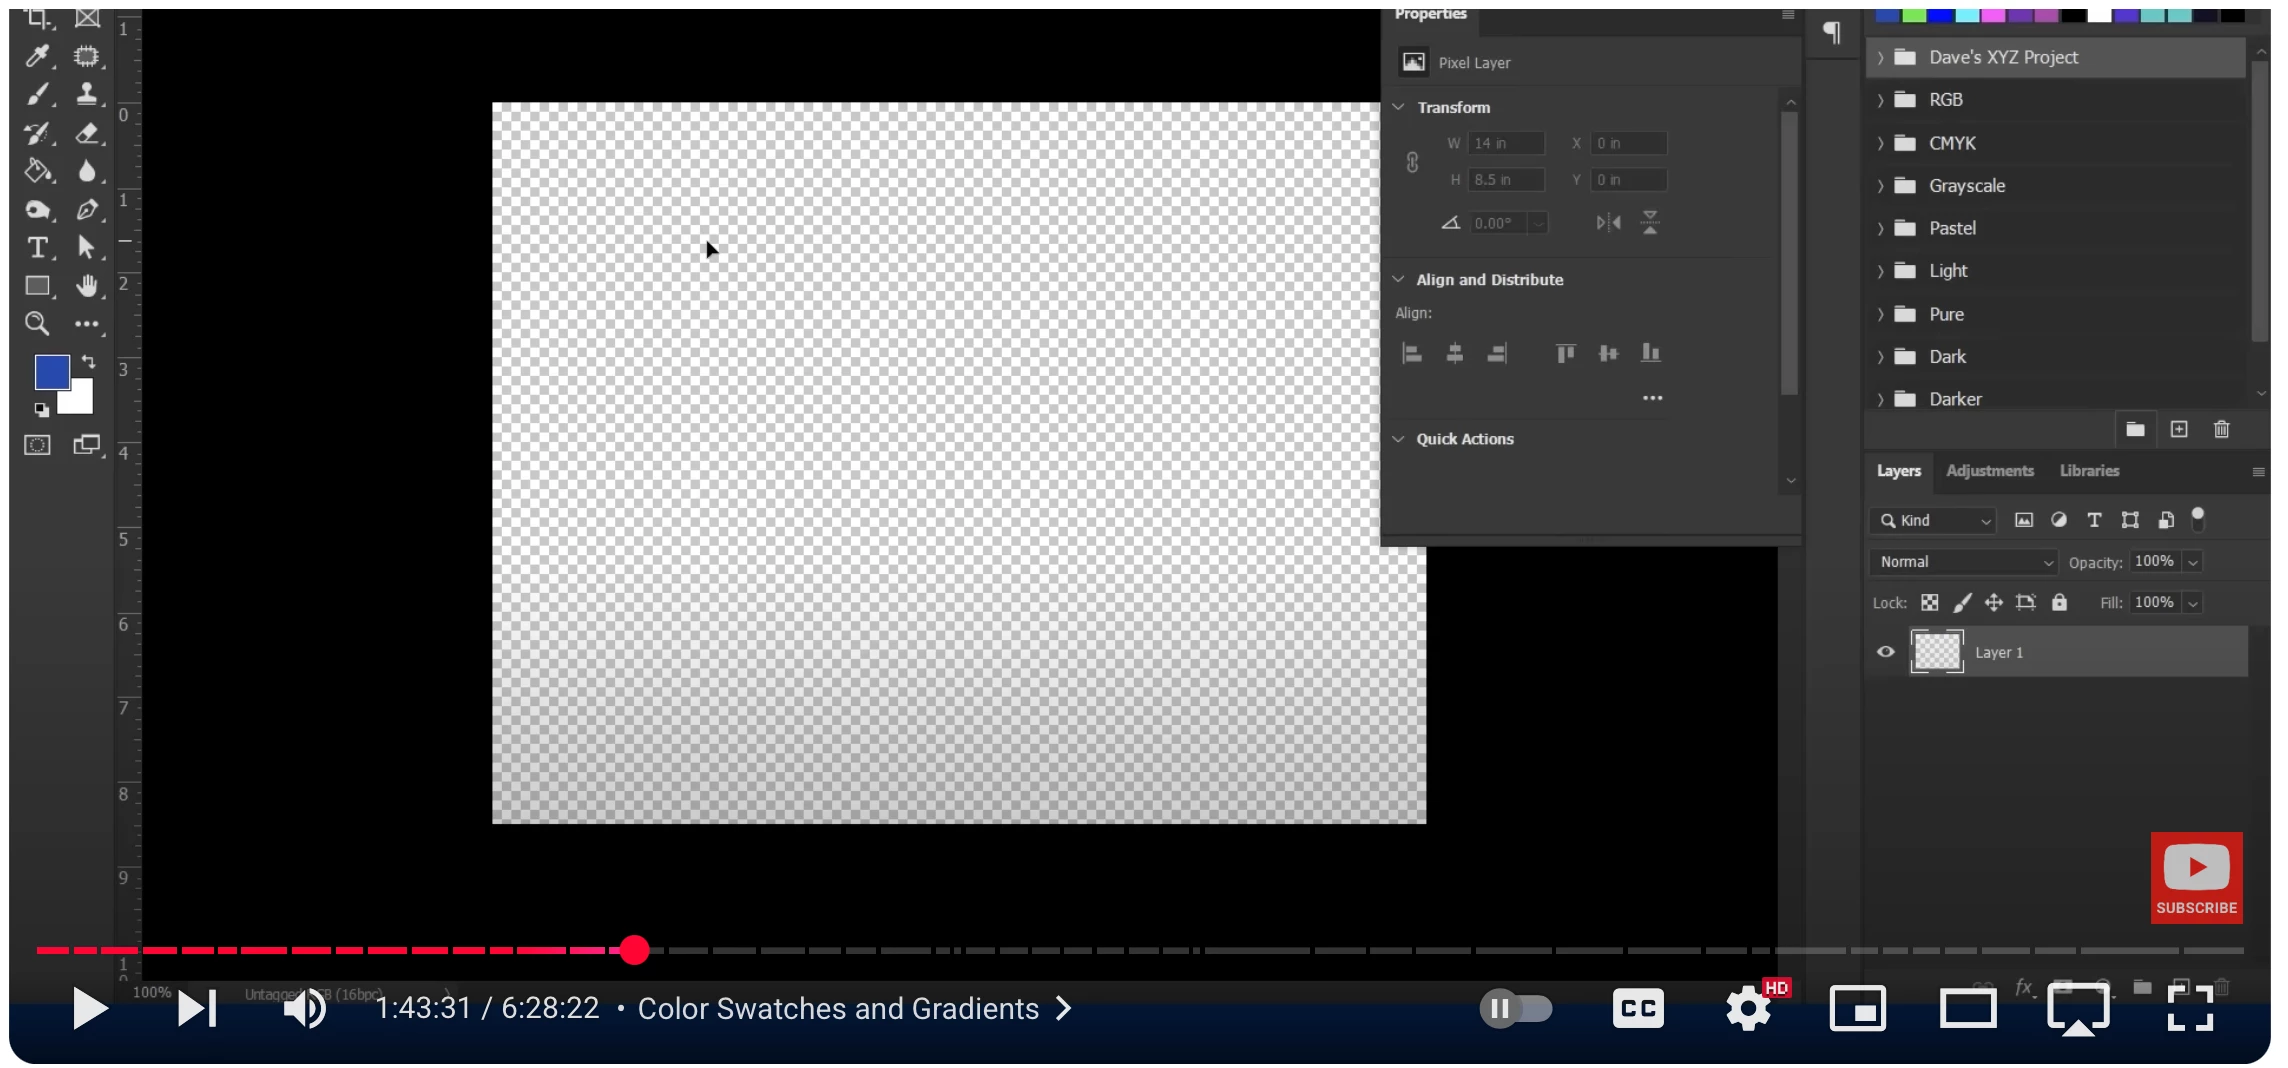Expand Dave's XYZ Project swatch group
This screenshot has width=2288, height=1068.
pos(1880,58)
